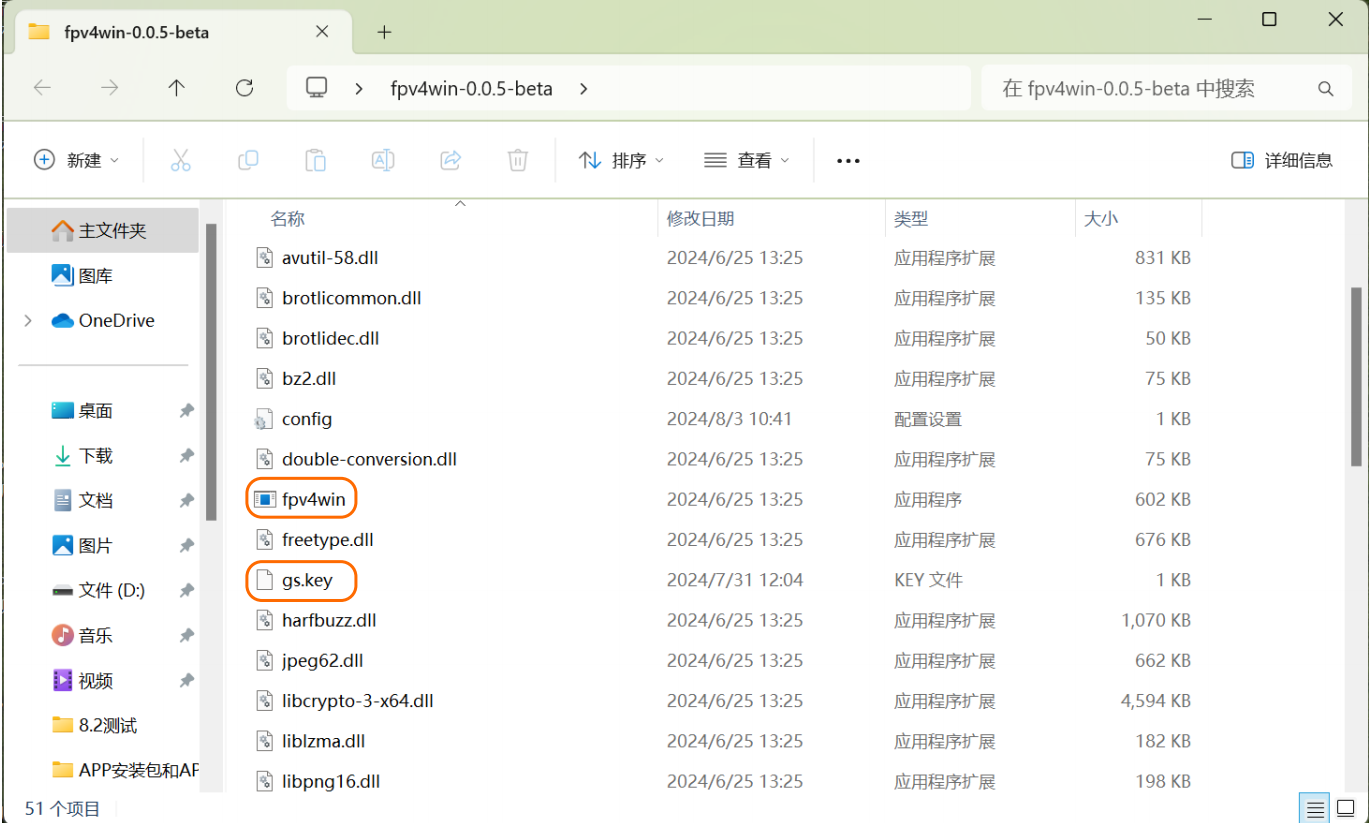Open a new tab with plus button

click(x=384, y=32)
